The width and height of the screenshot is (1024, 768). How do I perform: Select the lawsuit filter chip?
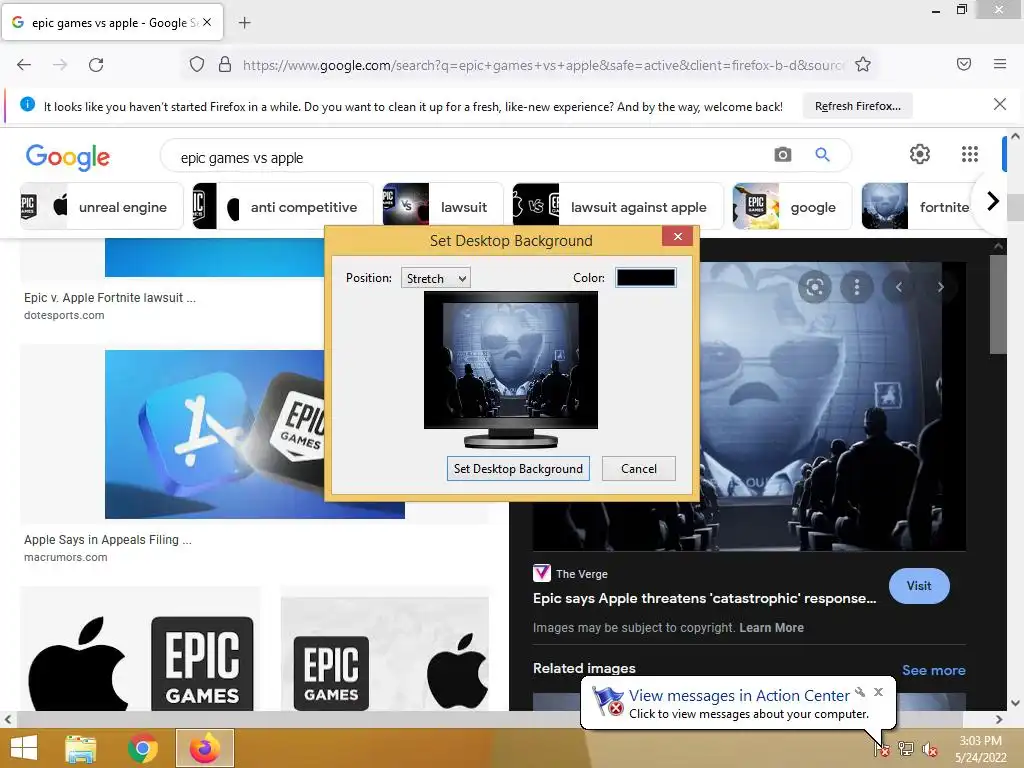[443, 207]
